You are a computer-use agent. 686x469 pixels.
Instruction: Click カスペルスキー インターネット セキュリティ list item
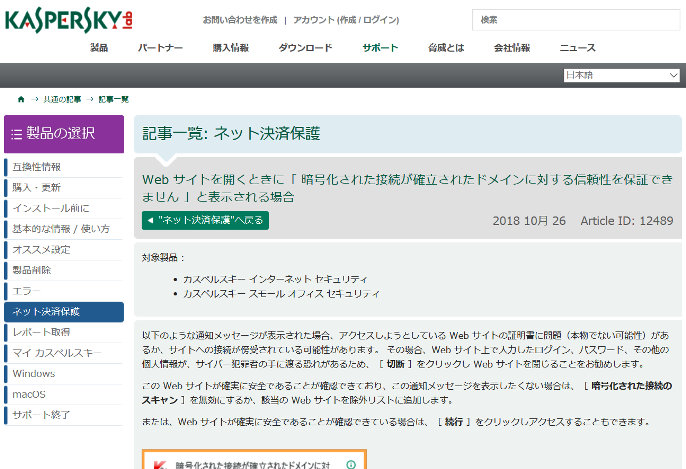(275, 279)
